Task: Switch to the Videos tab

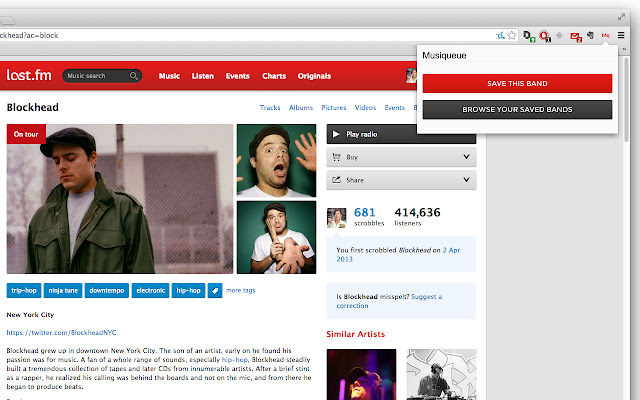Action: 365,108
